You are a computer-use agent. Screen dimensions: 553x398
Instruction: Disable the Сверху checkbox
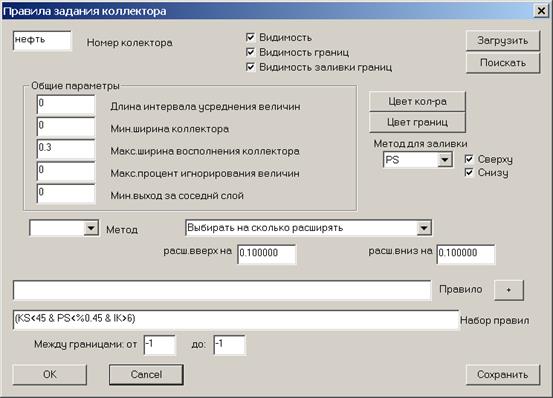[469, 159]
